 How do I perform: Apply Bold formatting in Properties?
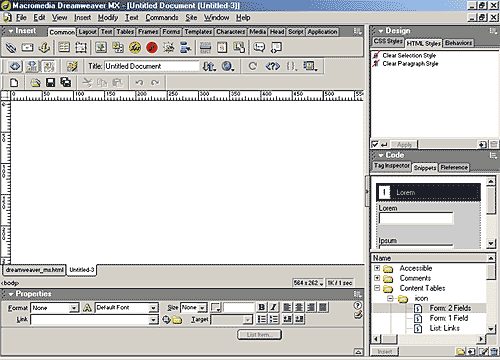[x=262, y=307]
